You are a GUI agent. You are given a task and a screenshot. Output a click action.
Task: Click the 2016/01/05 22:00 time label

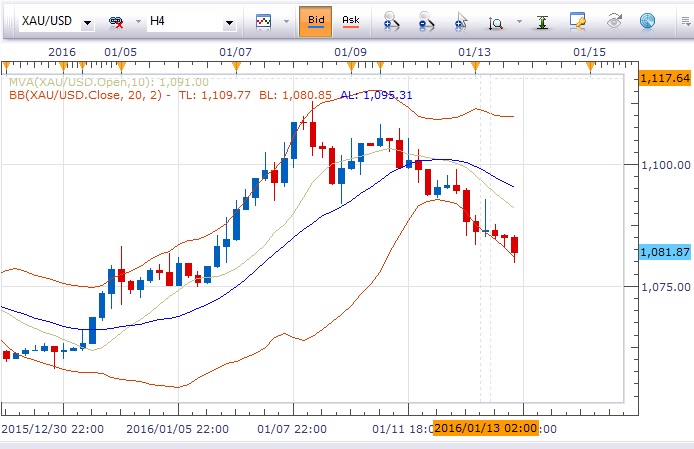[177, 429]
